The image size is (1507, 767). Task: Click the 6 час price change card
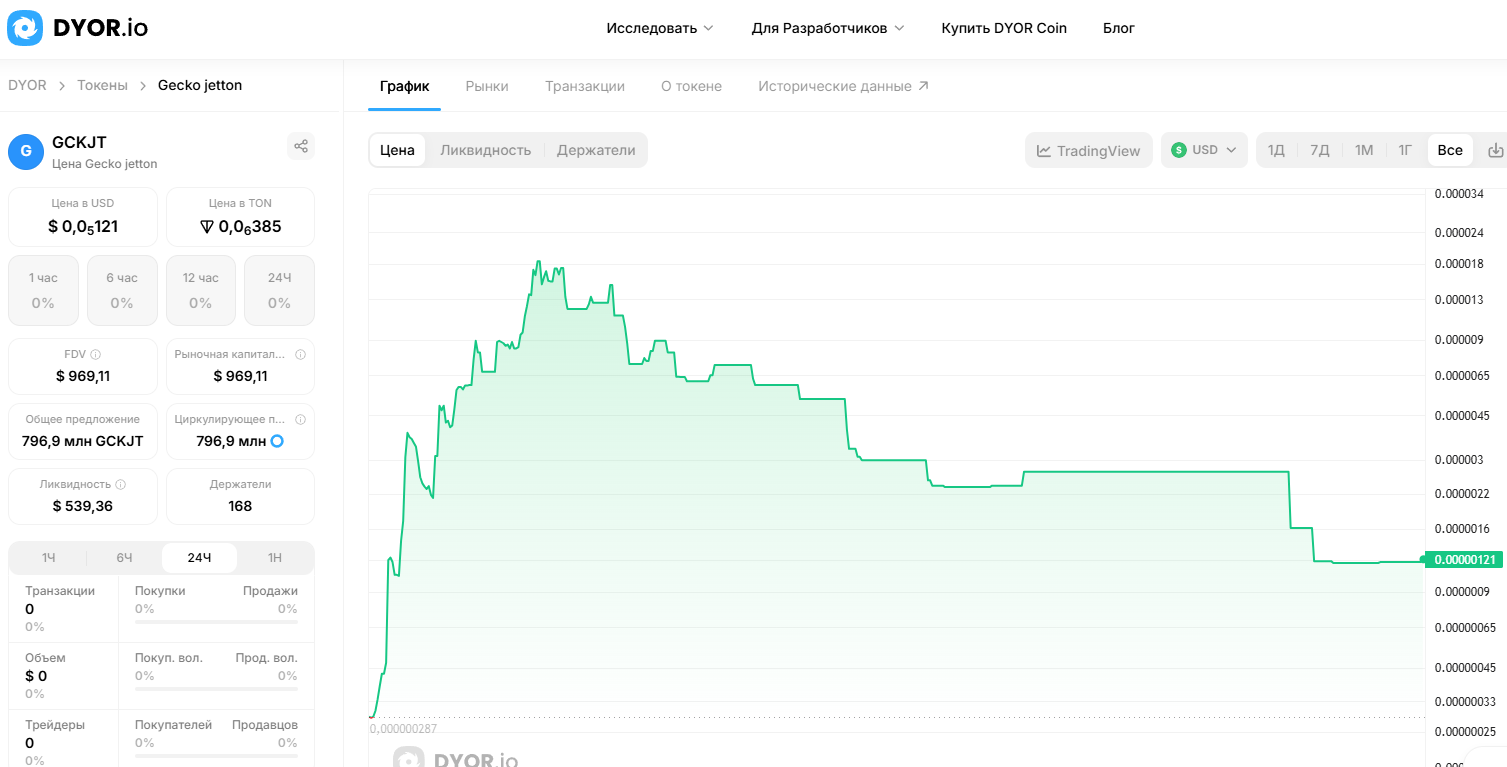122,290
